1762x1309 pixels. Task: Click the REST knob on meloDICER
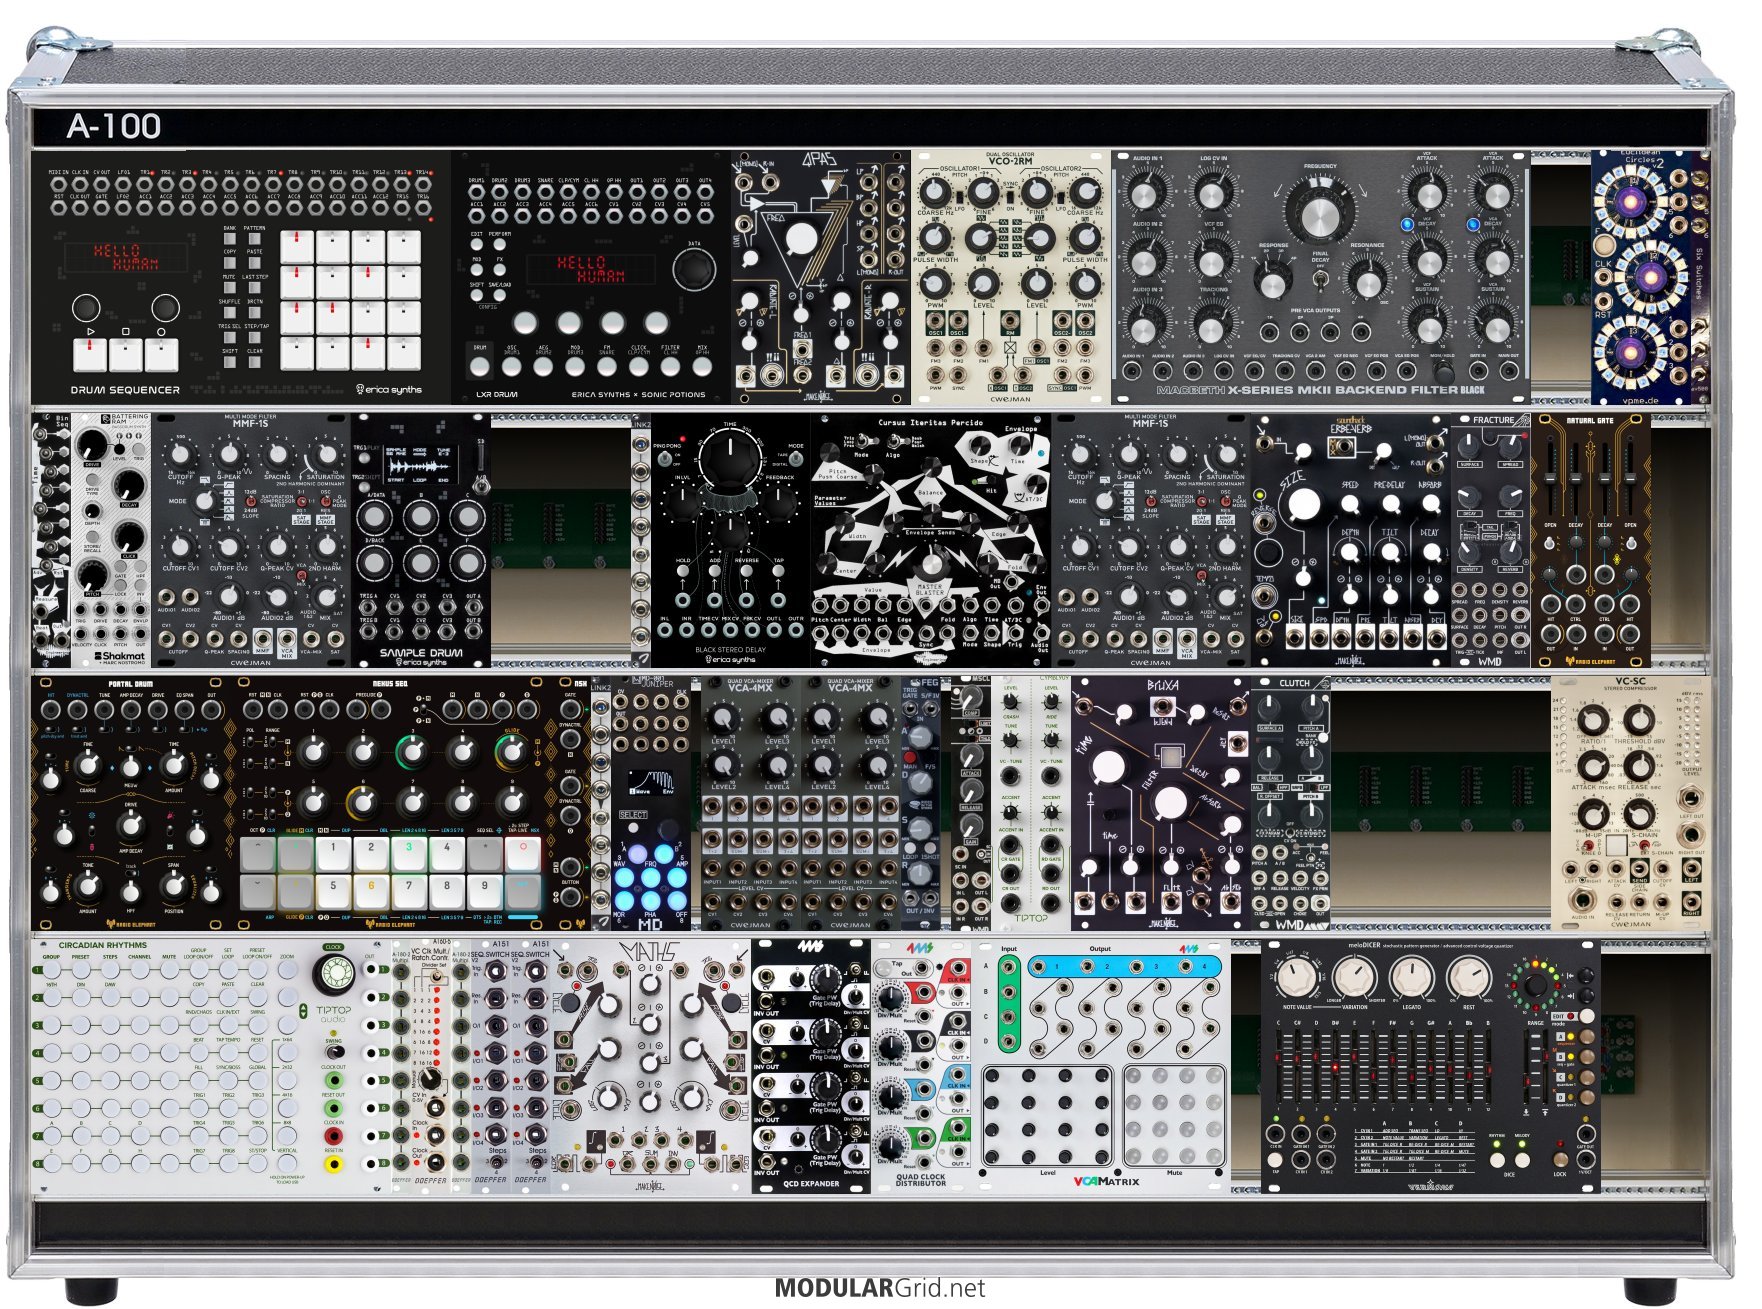pos(1468,980)
